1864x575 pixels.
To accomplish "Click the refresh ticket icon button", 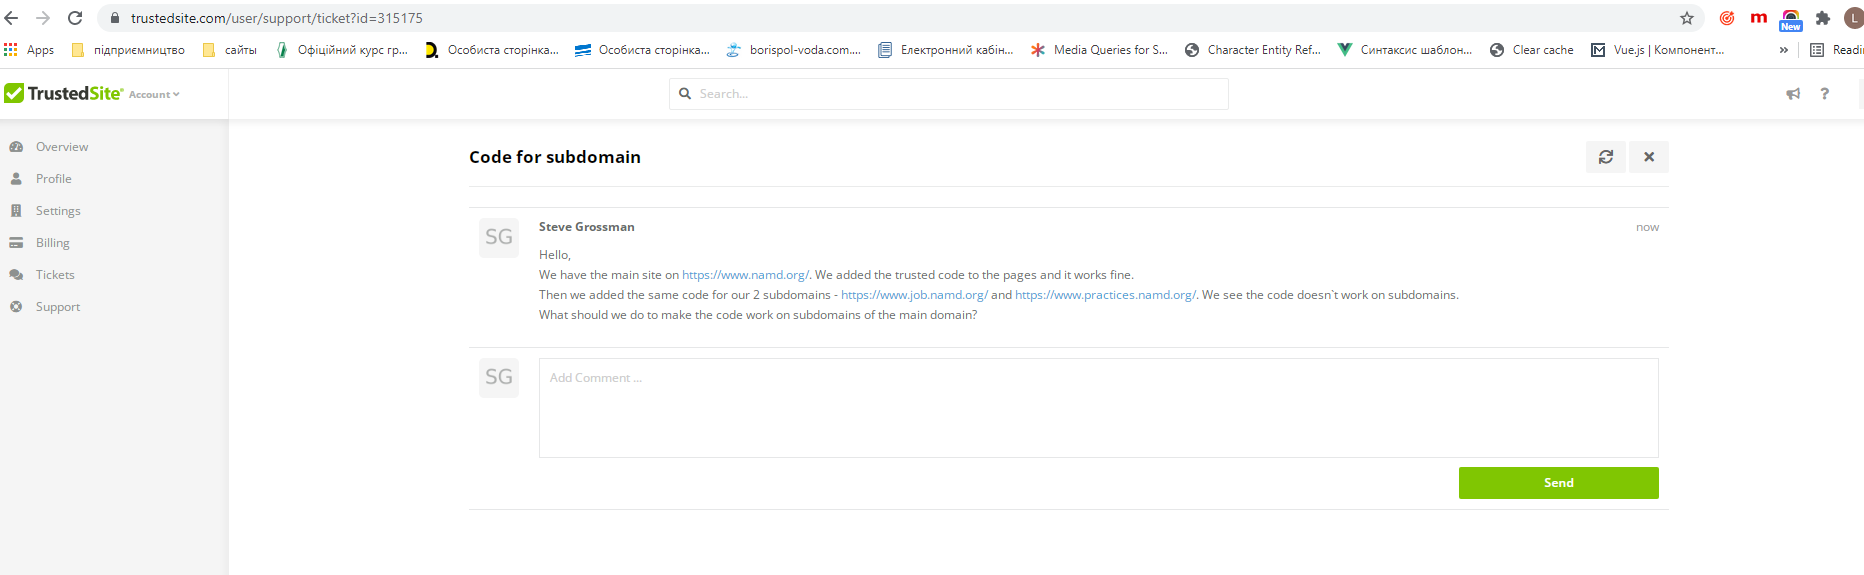I will coord(1605,157).
